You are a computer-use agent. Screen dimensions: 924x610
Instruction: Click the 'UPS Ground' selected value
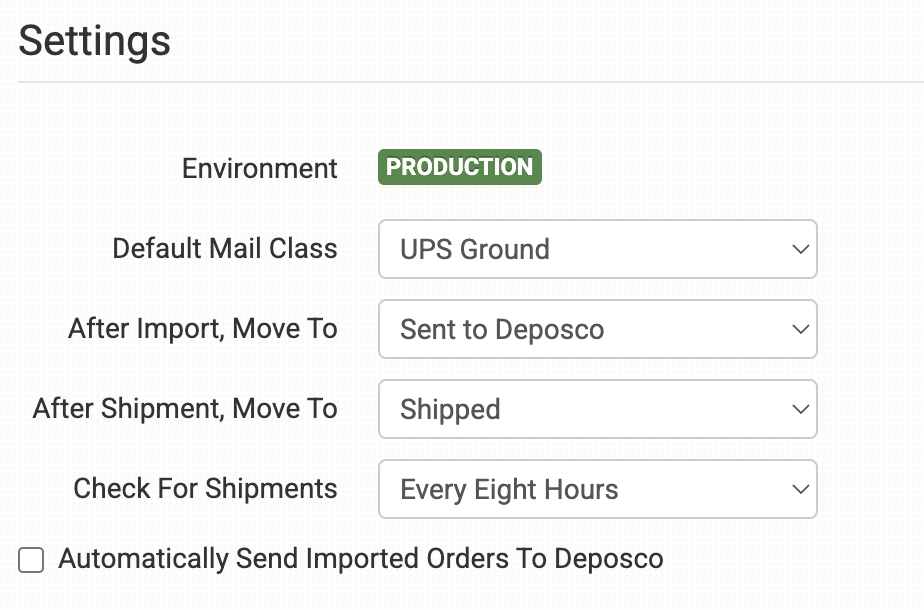[475, 249]
